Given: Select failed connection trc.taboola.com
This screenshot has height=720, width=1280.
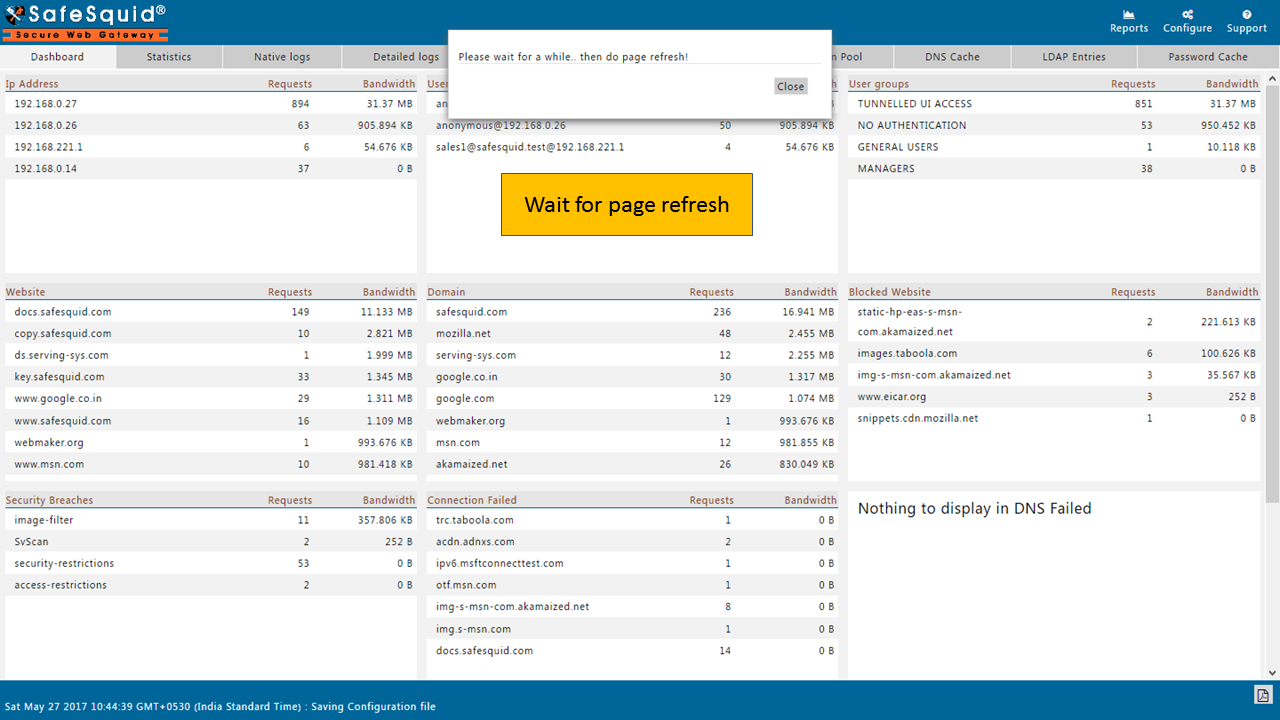Looking at the screenshot, I should [632, 520].
